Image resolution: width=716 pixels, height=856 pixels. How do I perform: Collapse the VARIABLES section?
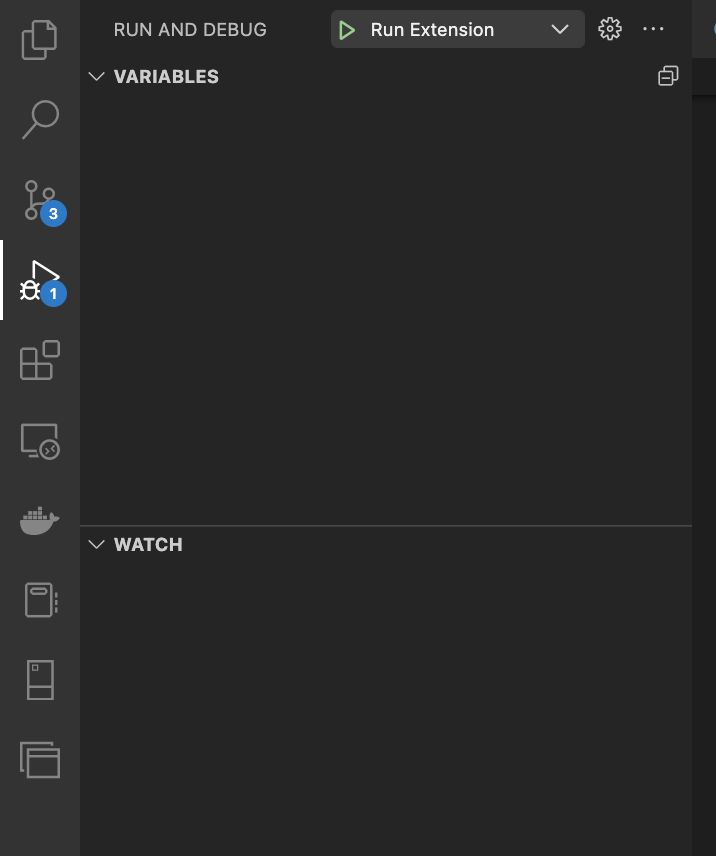[x=95, y=76]
